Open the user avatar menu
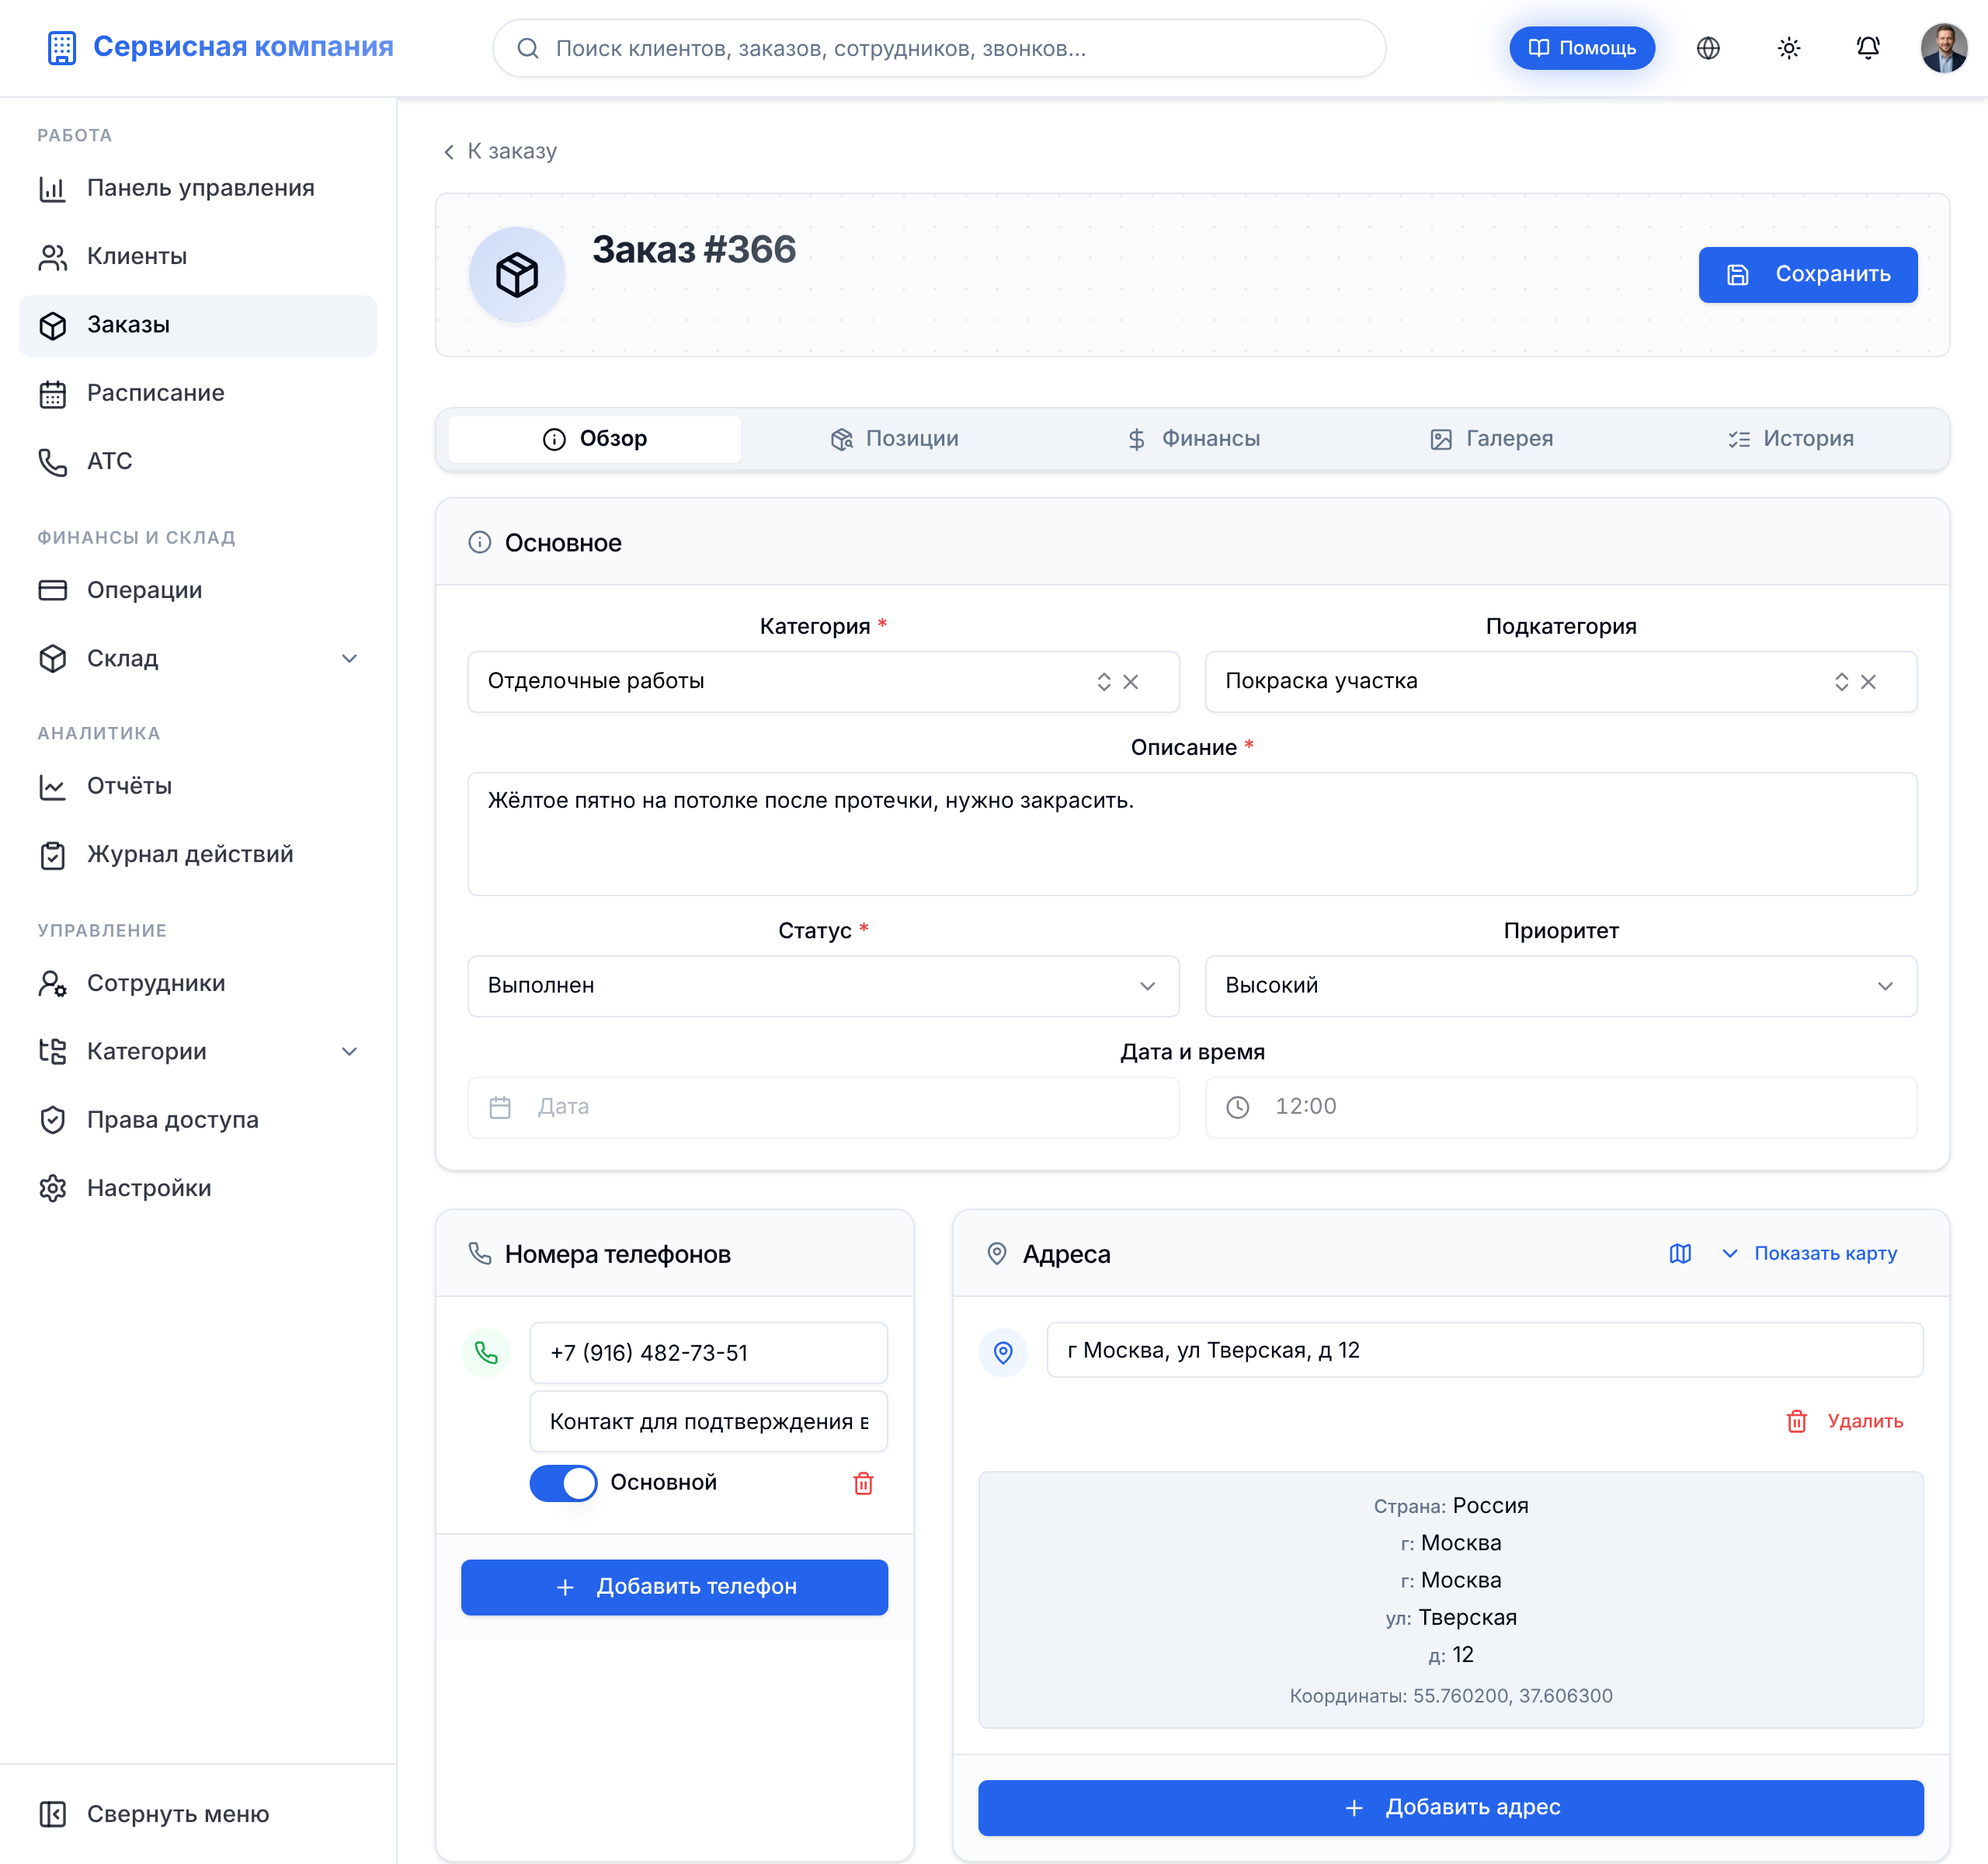1988x1864 pixels. [x=1943, y=48]
